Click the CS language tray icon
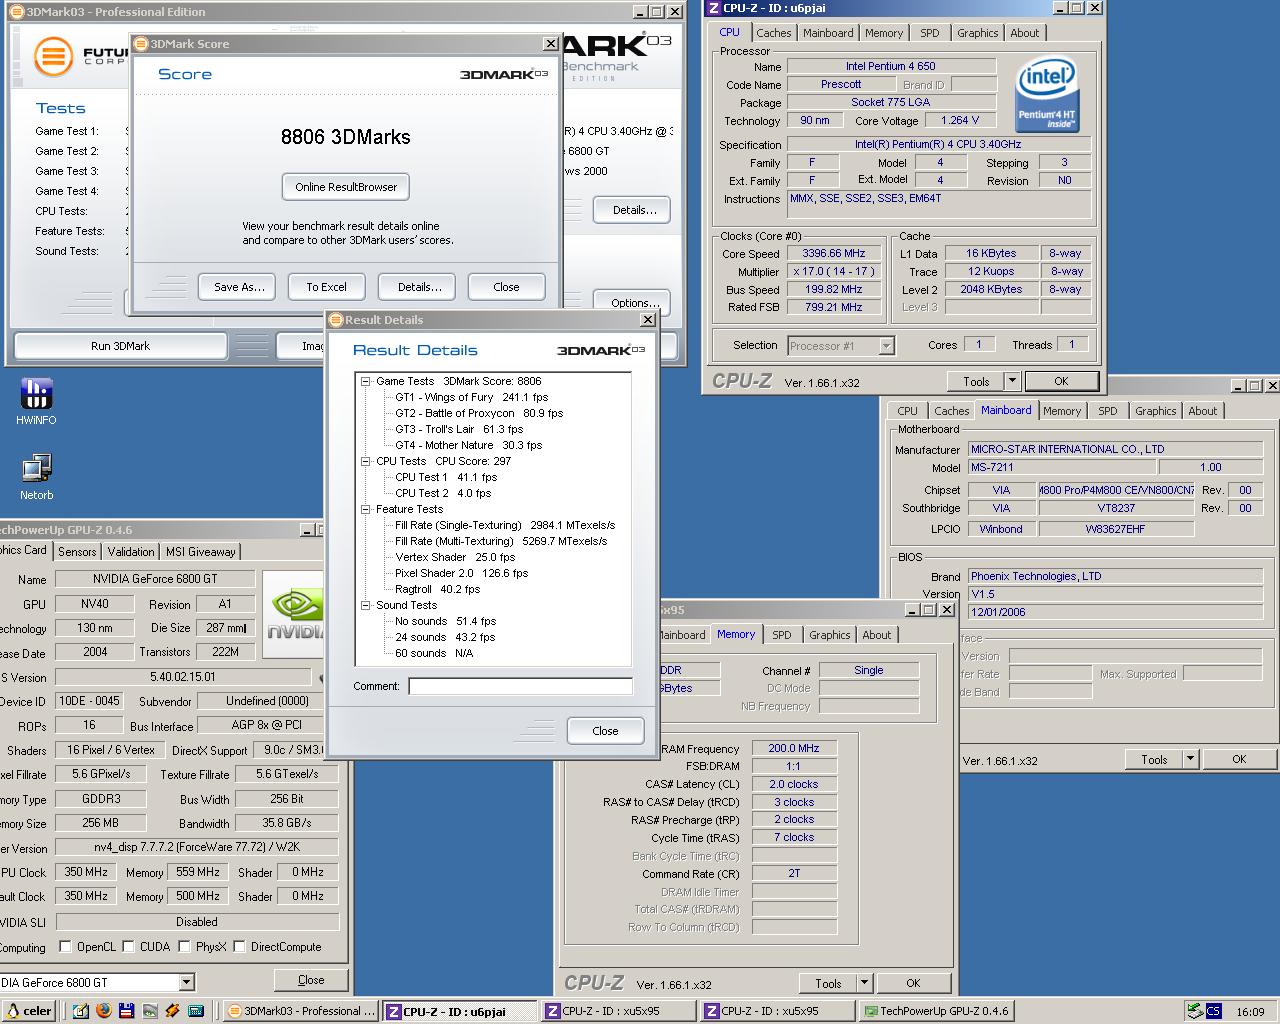1280x1024 pixels. pyautogui.click(x=1213, y=1011)
